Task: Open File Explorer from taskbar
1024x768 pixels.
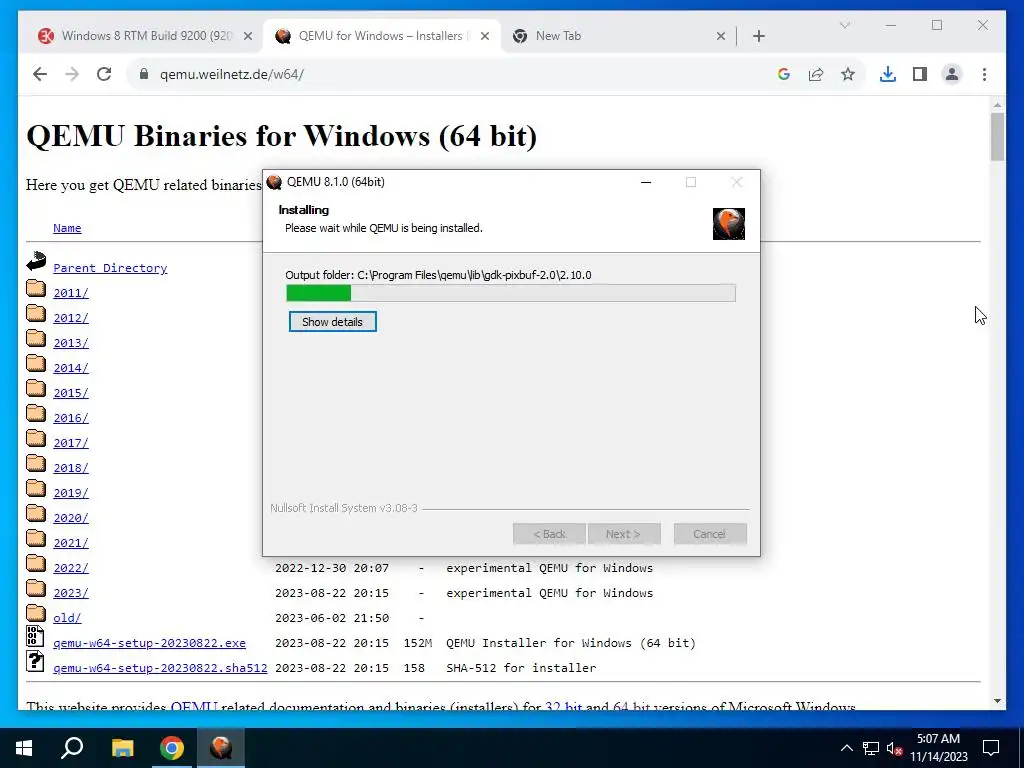Action: click(x=122, y=748)
